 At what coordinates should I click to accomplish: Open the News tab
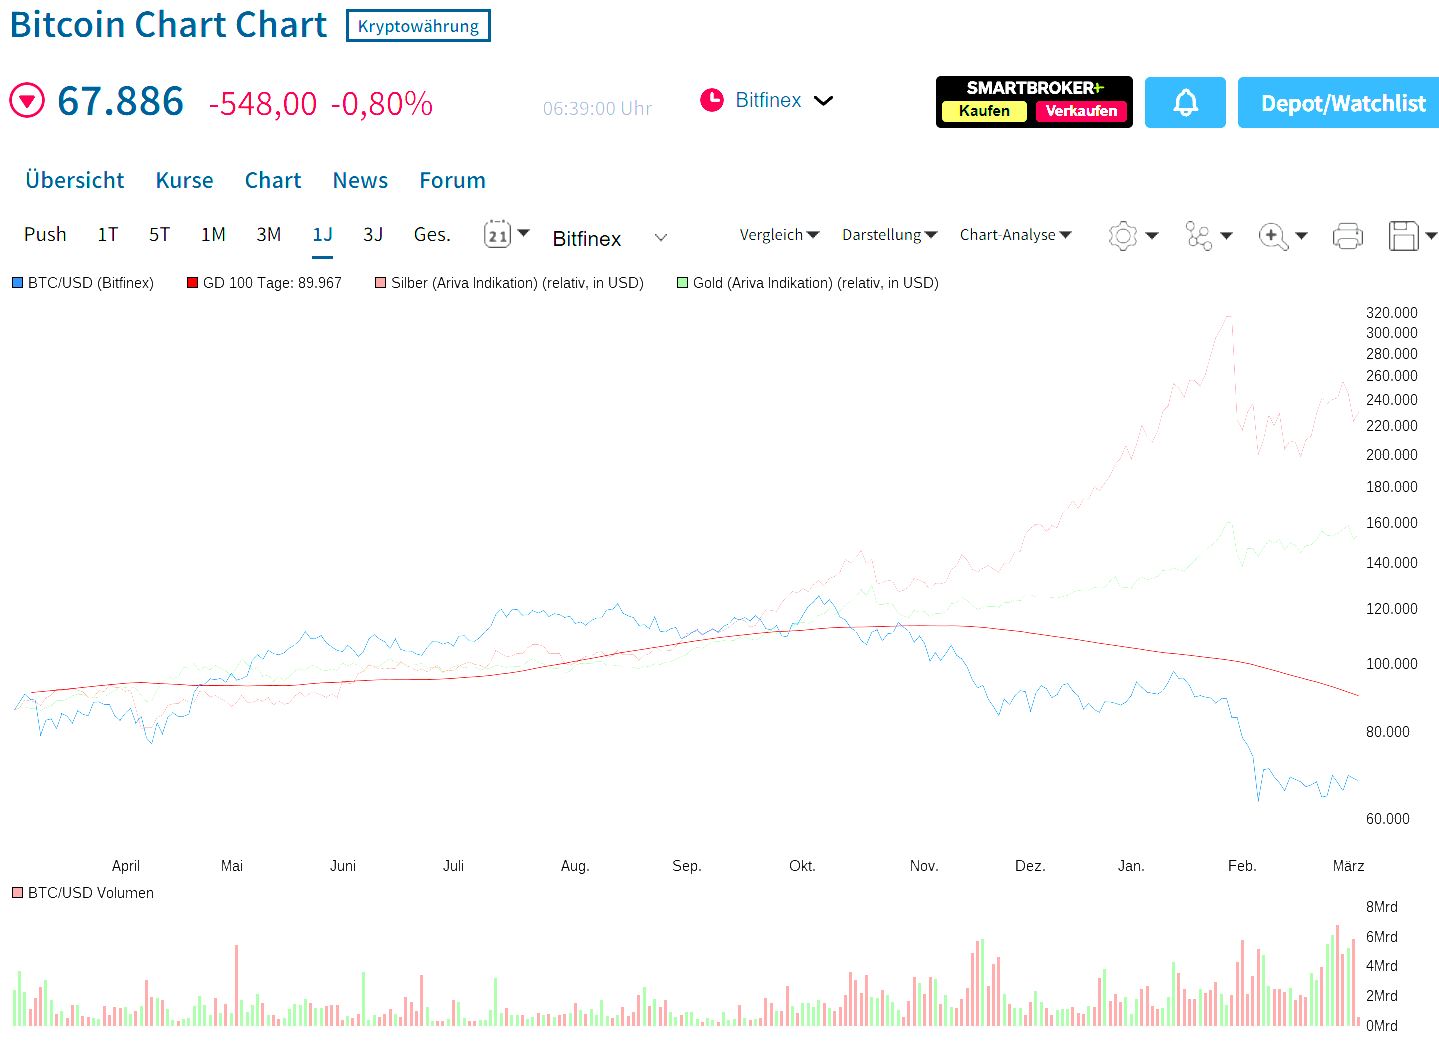pyautogui.click(x=360, y=180)
